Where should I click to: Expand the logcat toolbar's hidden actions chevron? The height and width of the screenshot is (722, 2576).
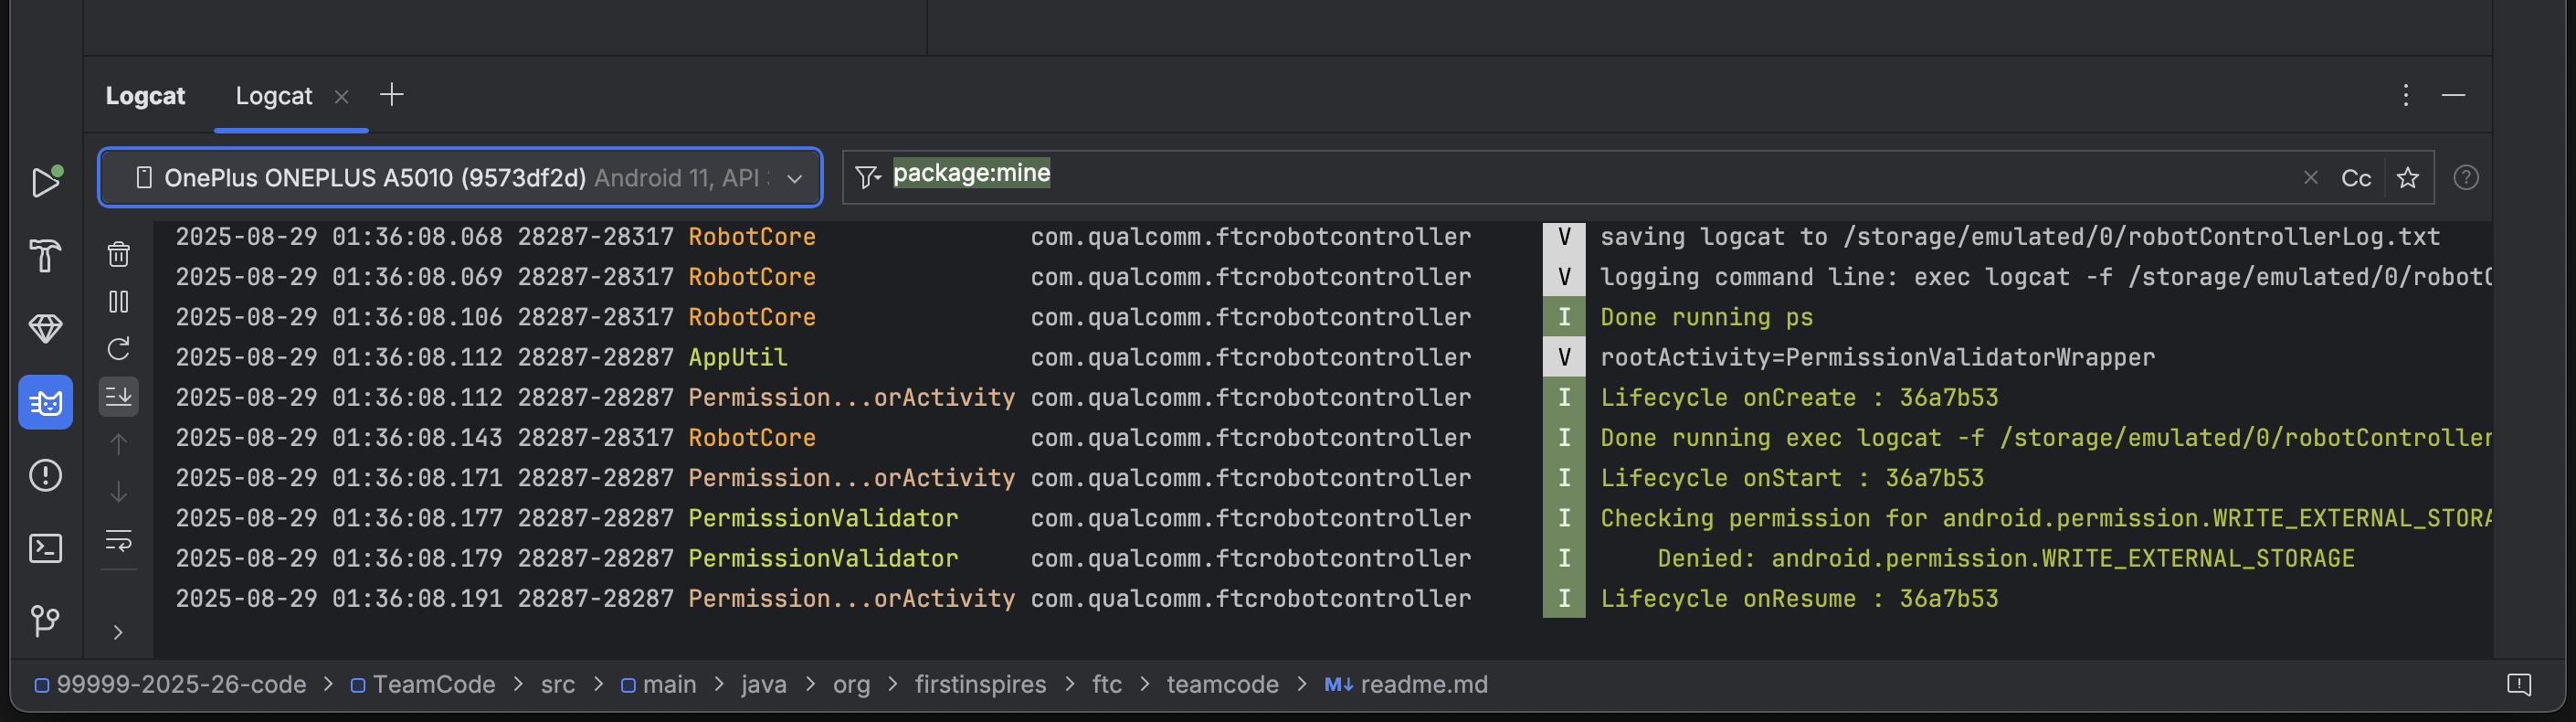click(118, 632)
